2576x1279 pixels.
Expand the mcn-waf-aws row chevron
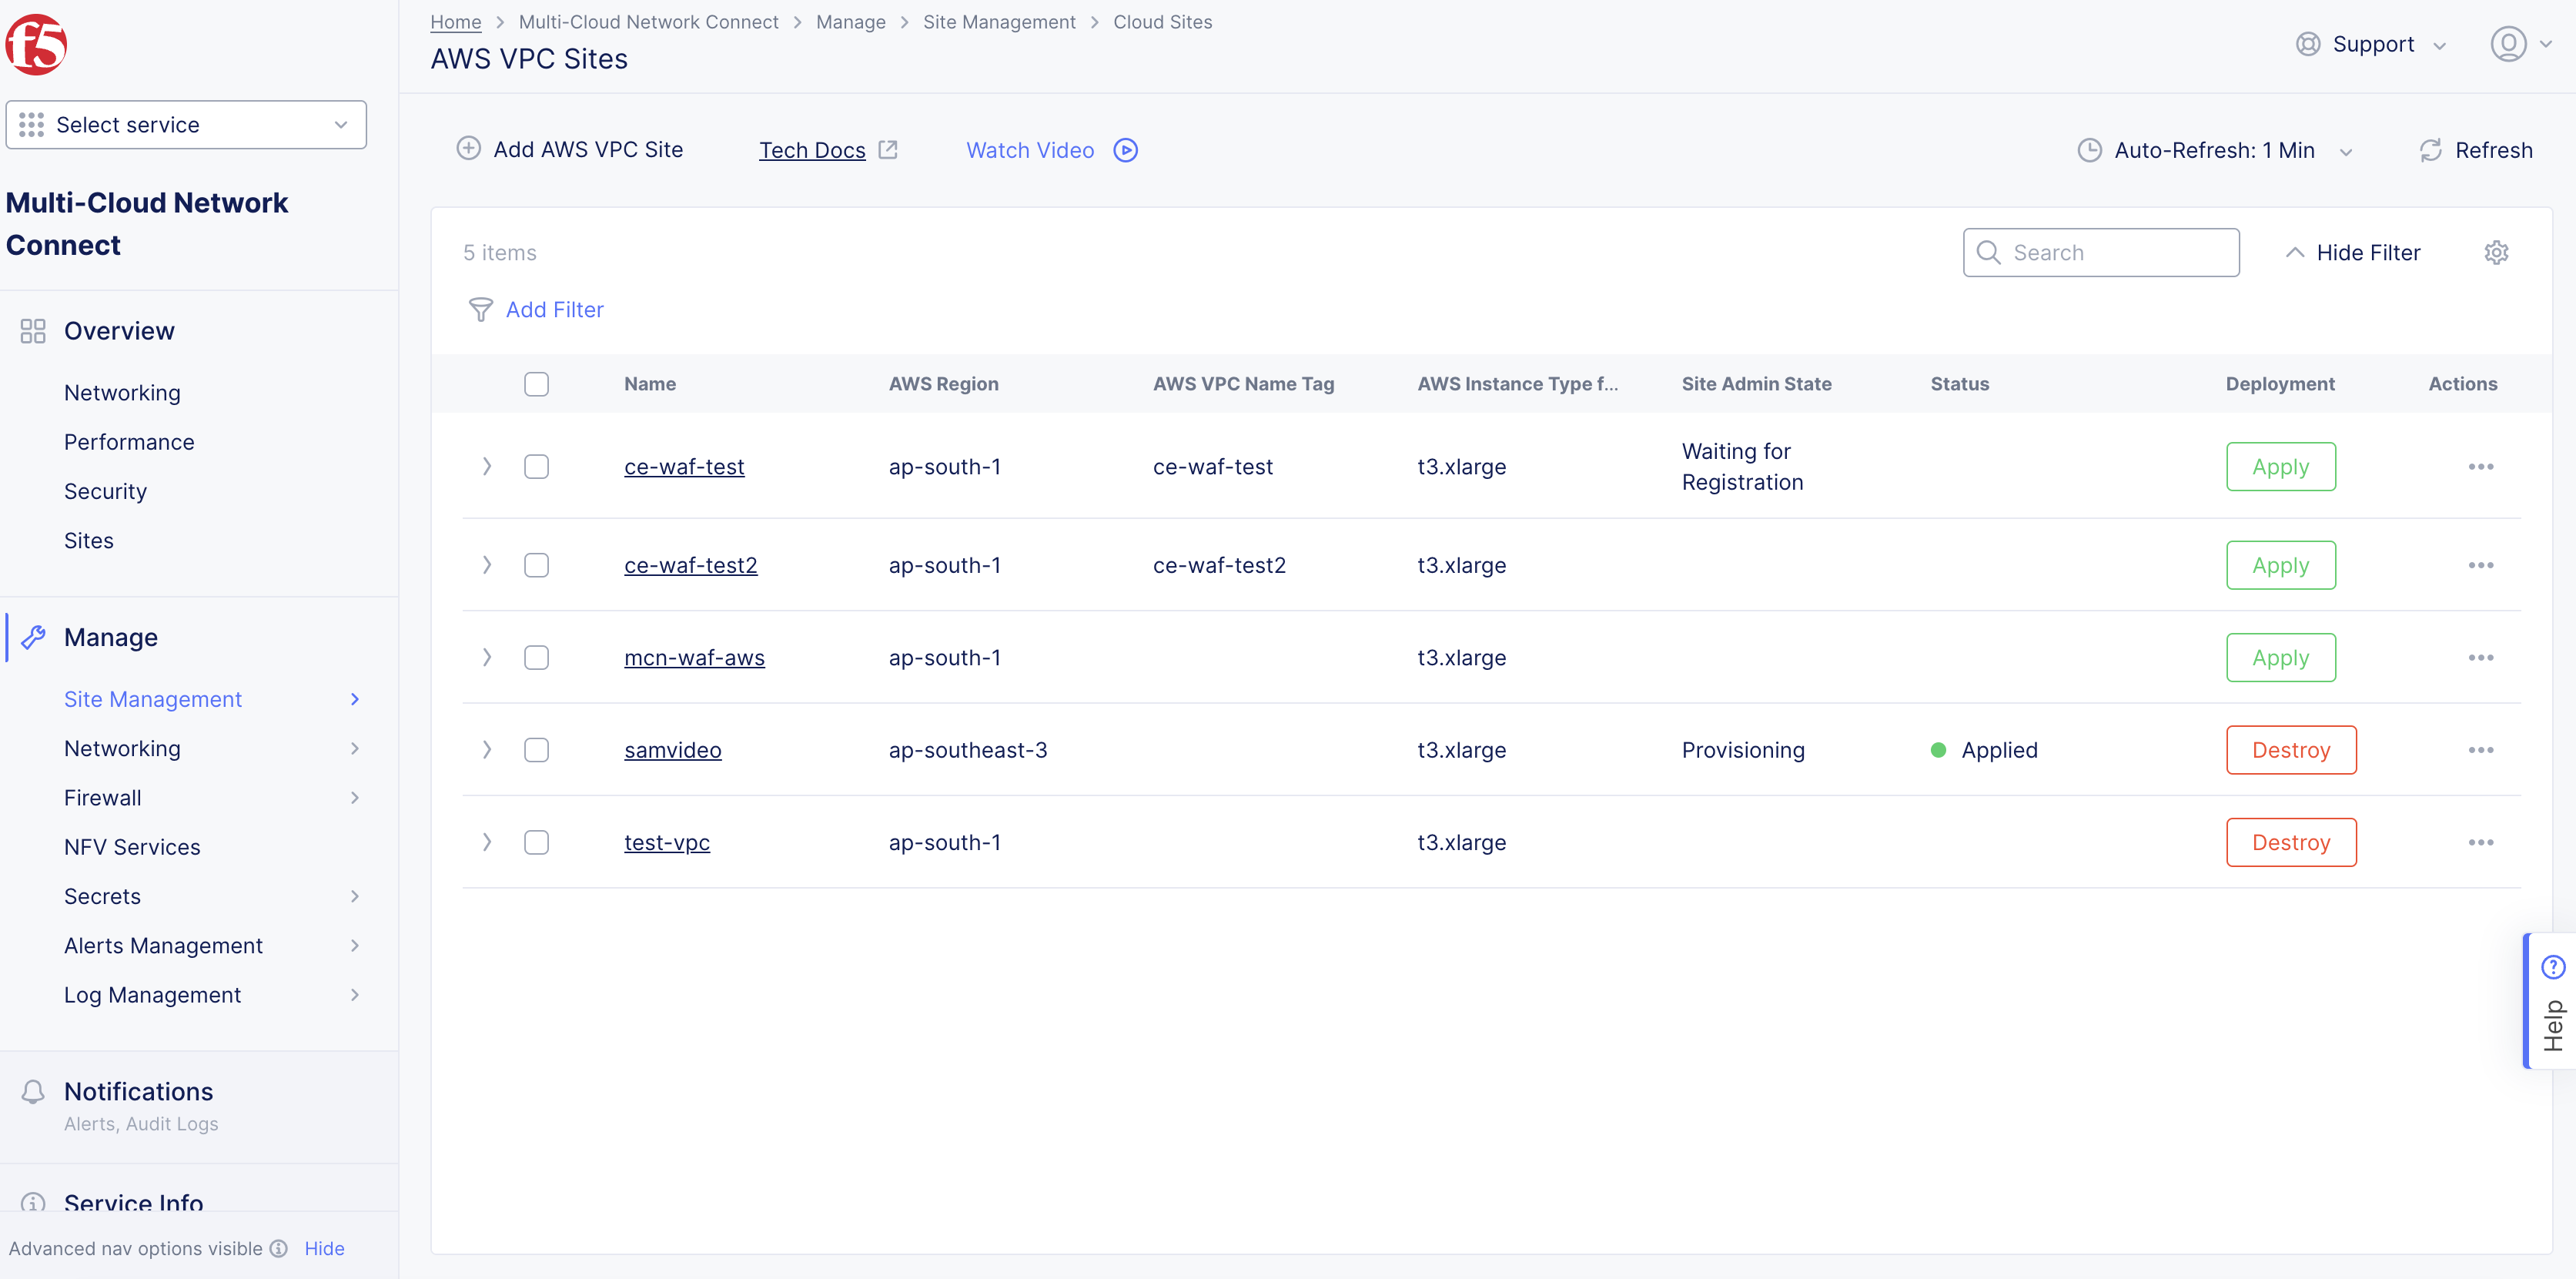coord(487,657)
